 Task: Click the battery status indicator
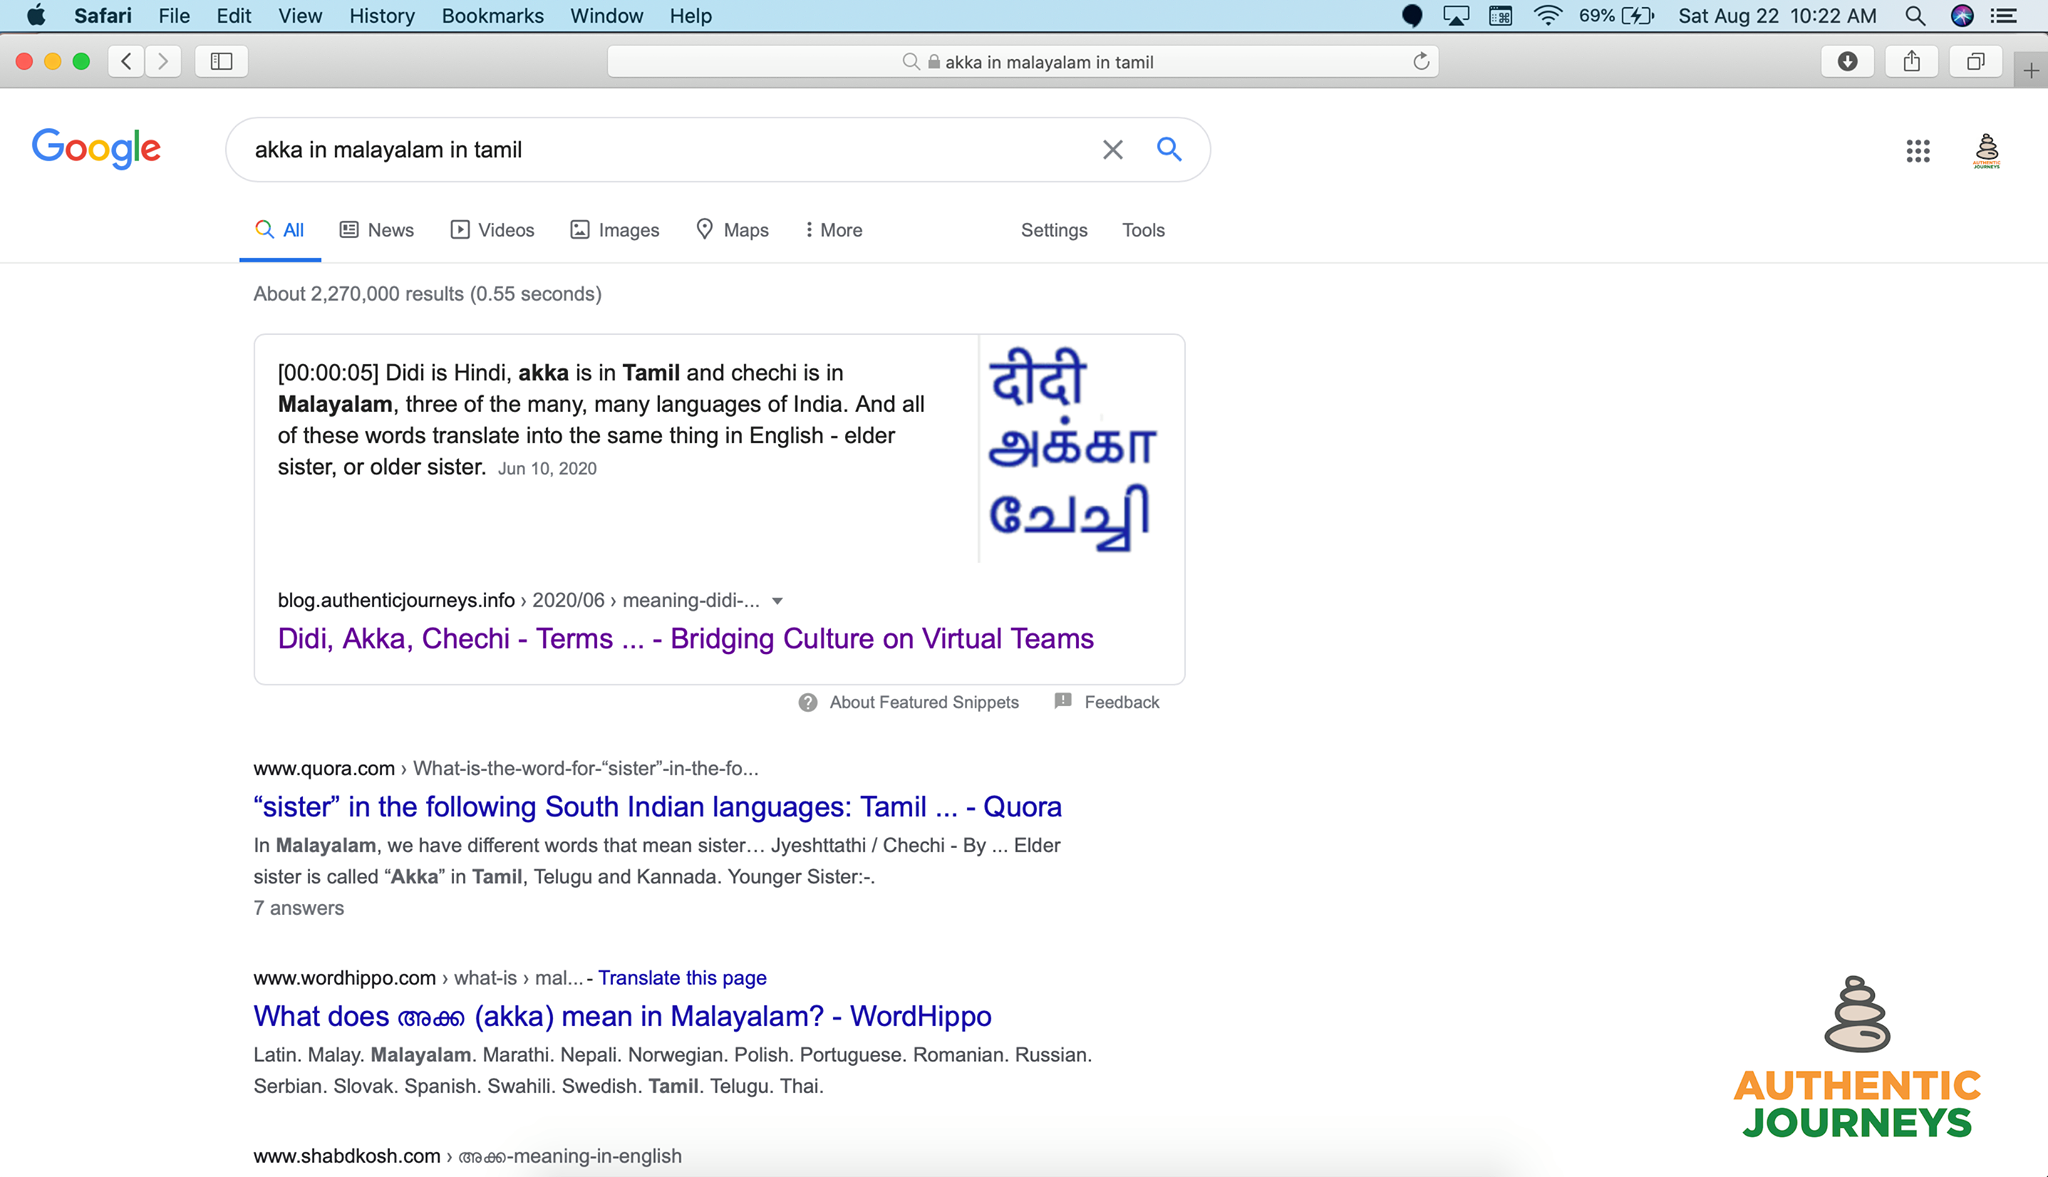point(1617,16)
